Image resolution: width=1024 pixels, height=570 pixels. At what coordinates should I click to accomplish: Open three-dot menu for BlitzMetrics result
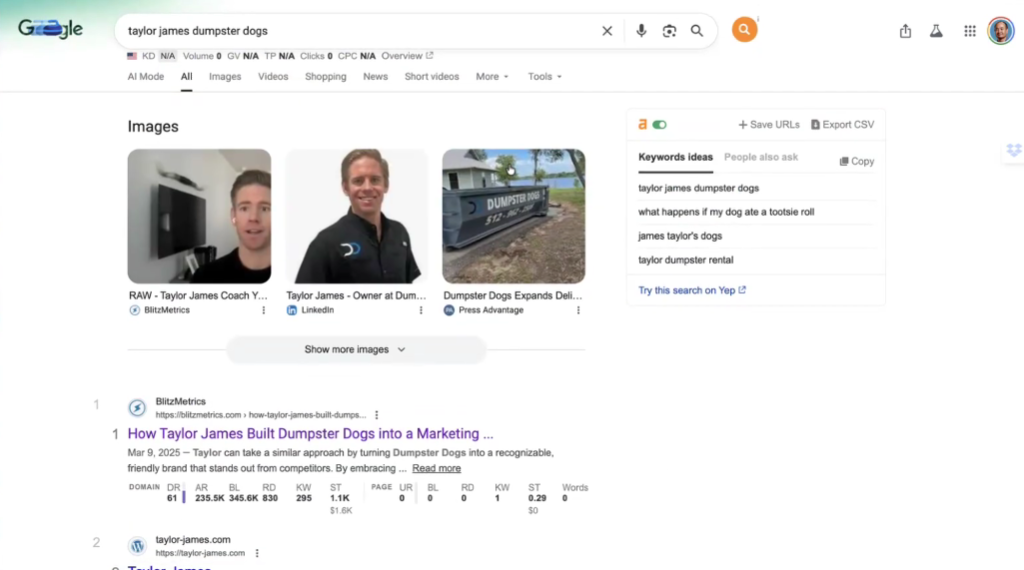tap(377, 415)
